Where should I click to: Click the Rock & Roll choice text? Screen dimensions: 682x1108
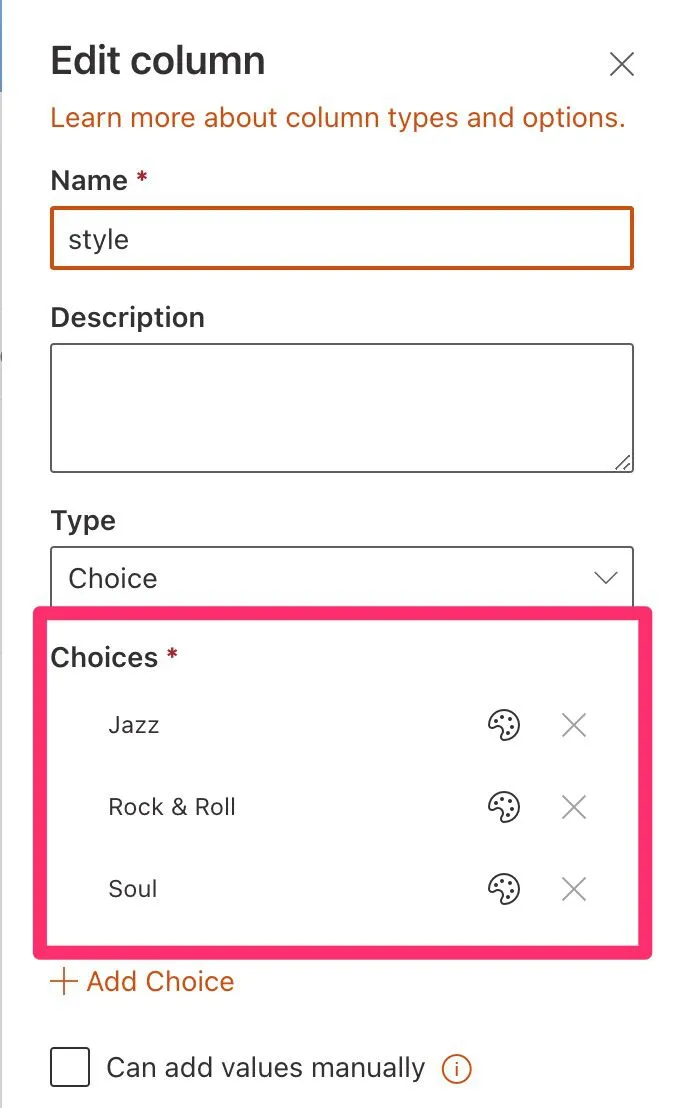point(172,807)
